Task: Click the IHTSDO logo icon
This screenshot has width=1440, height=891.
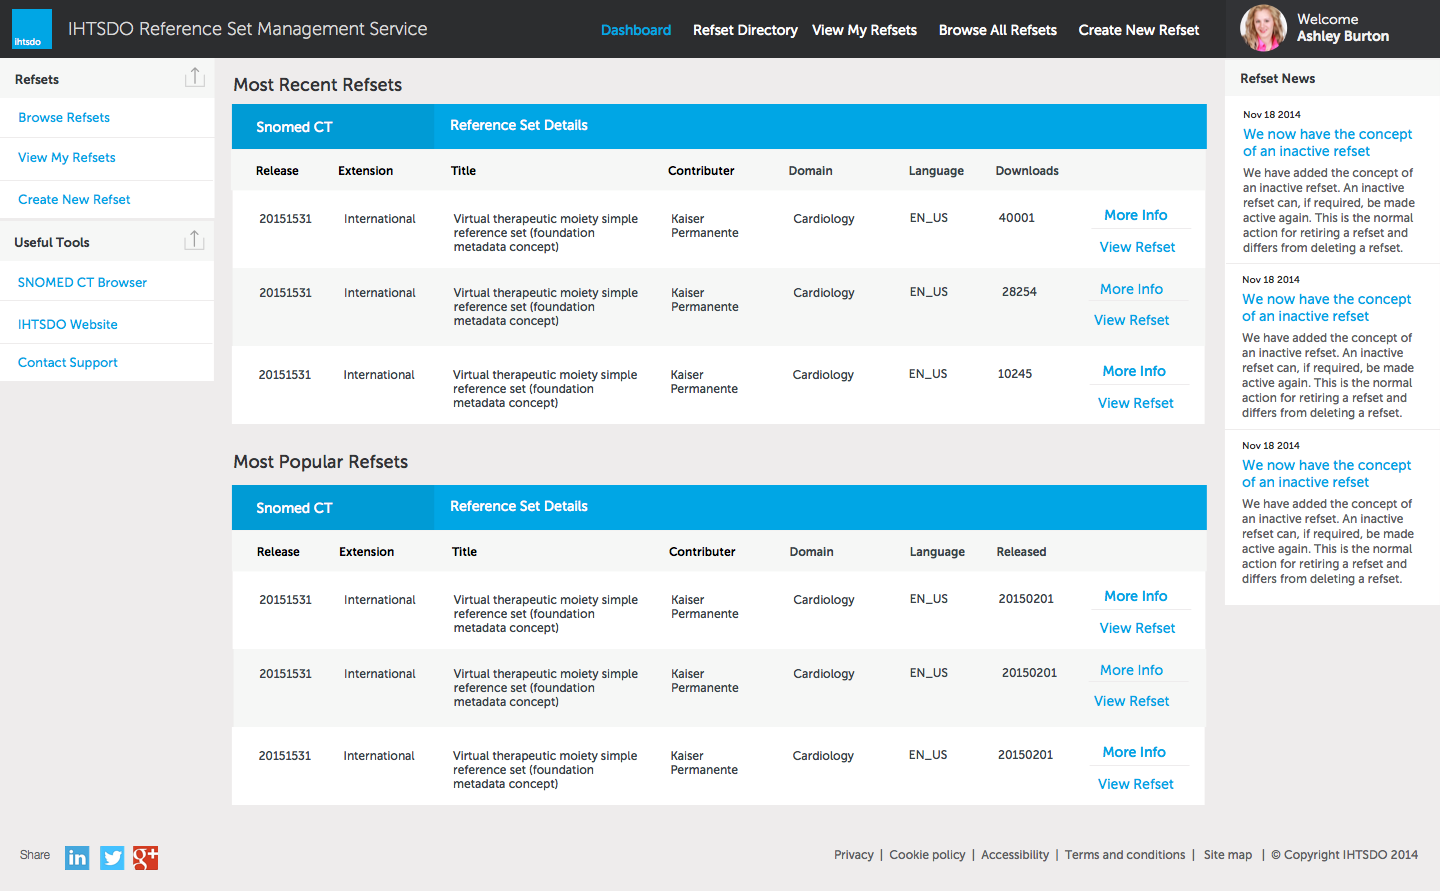Action: click(x=32, y=29)
